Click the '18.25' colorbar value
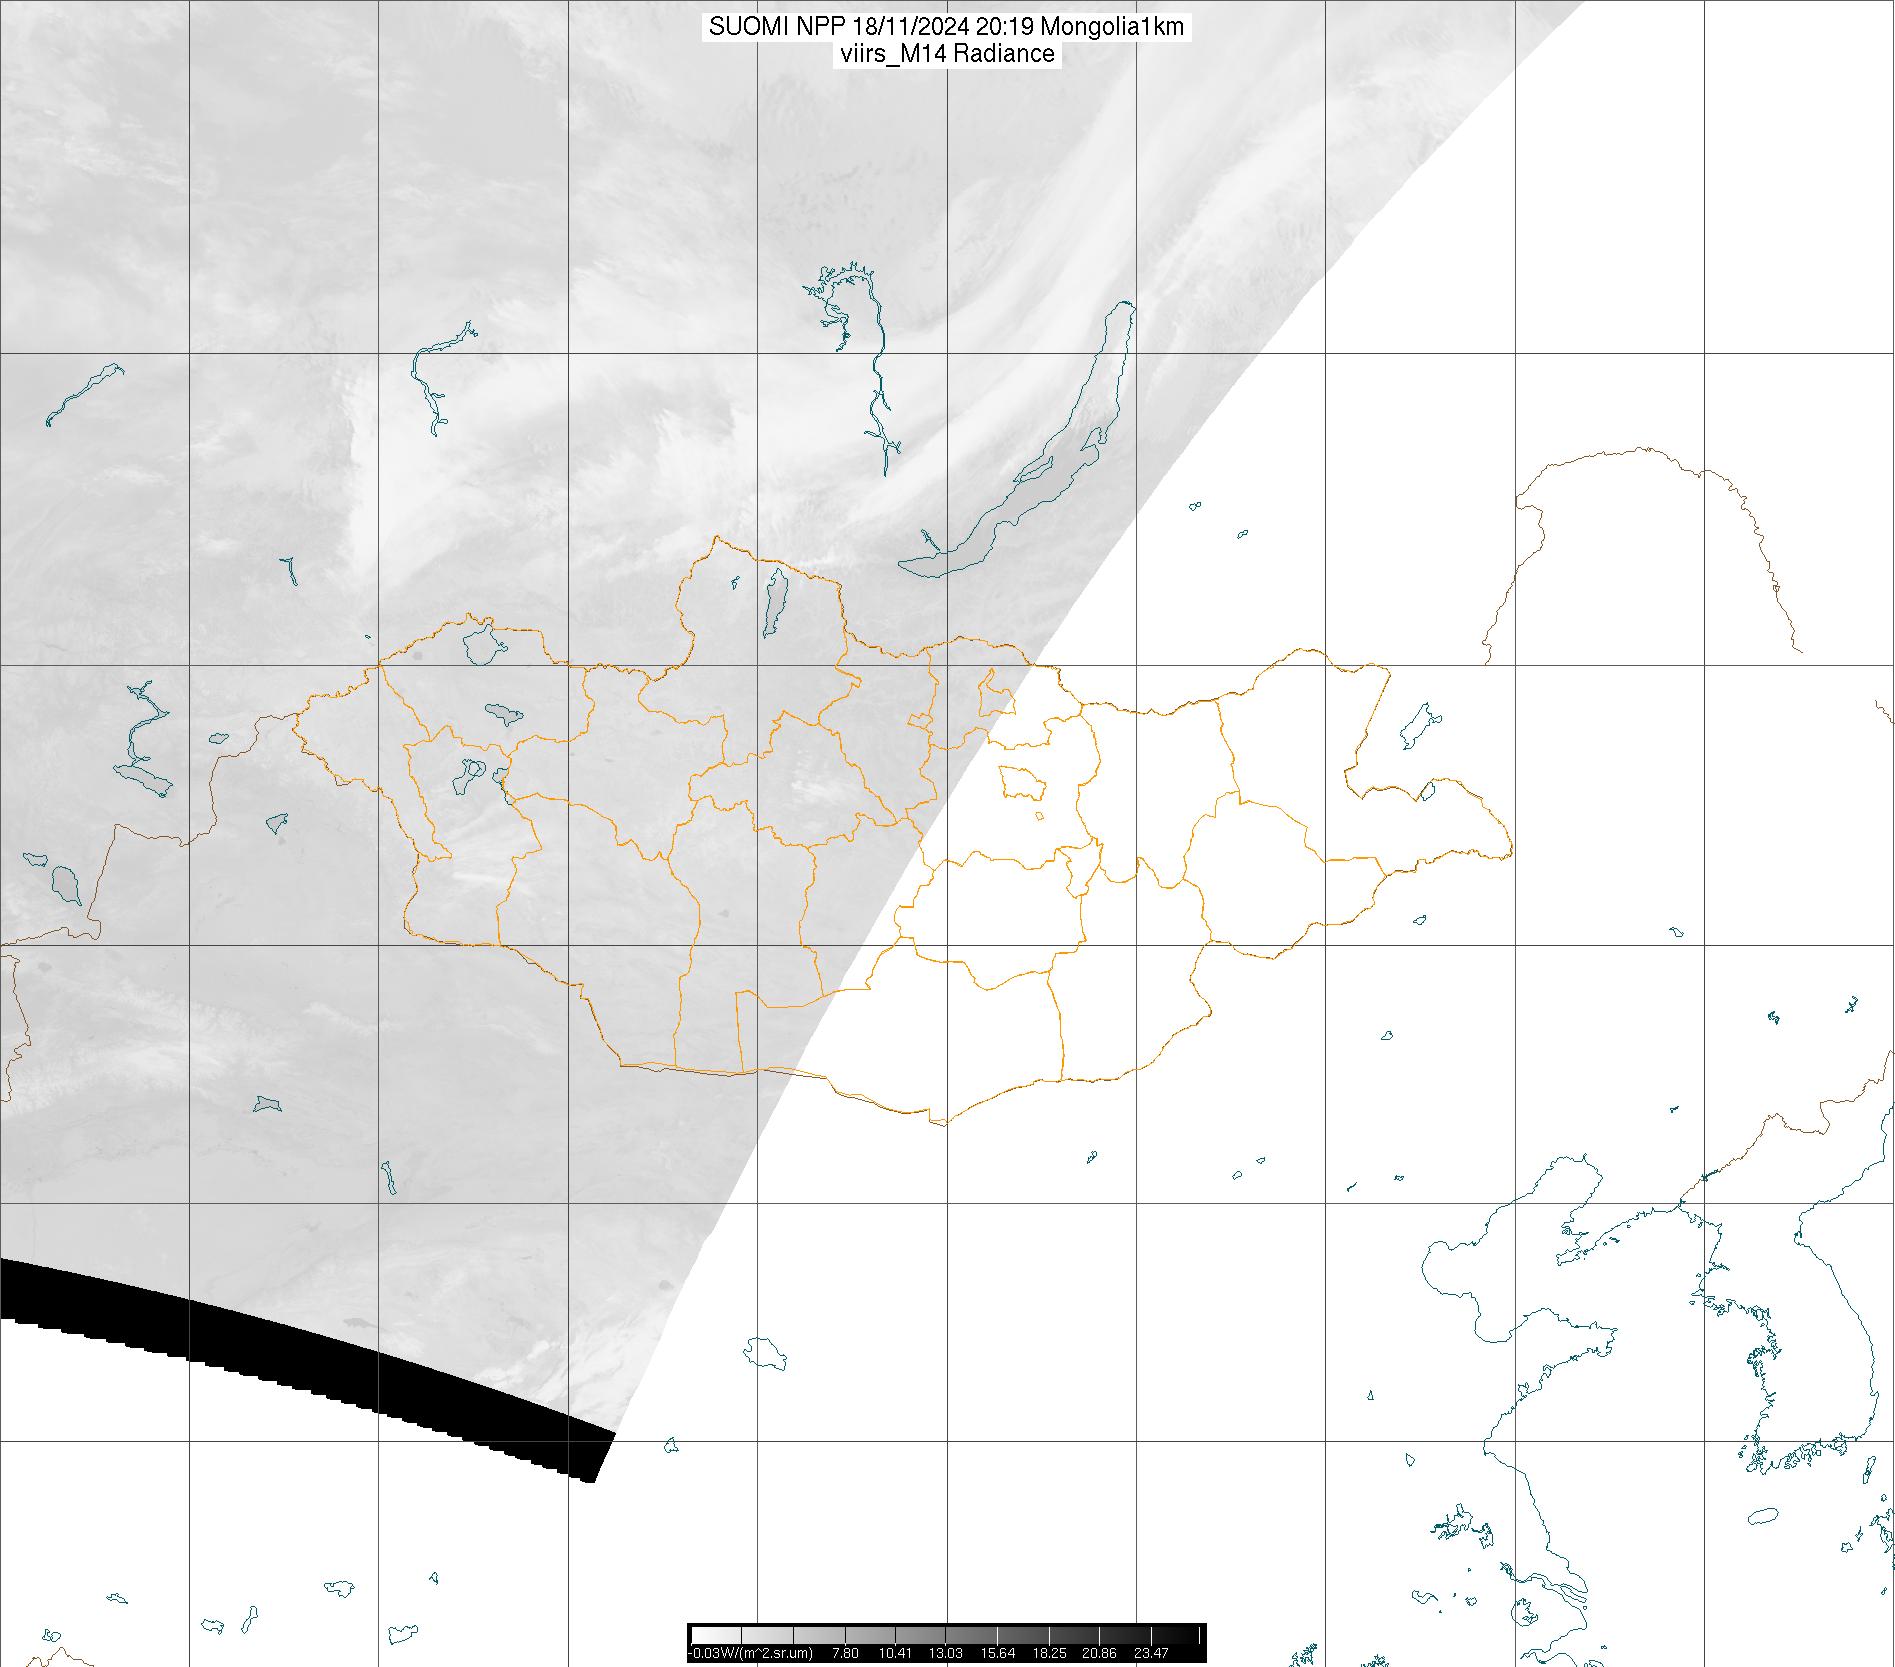The image size is (1895, 1667). pos(1050,1653)
